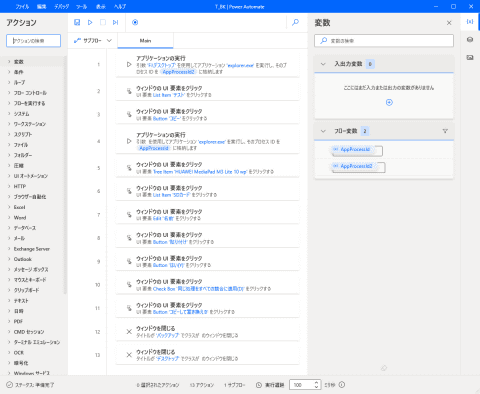Click the Run next action icon
The image size is (480, 394).
(x=116, y=22)
